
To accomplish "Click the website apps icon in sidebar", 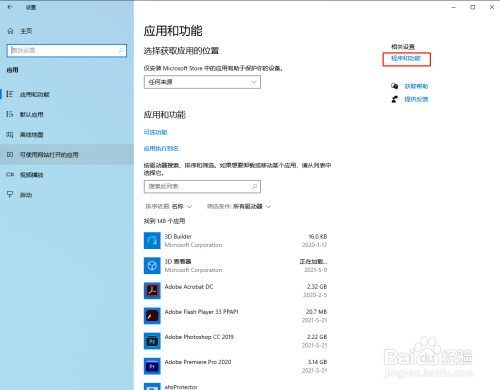I will 10,155.
